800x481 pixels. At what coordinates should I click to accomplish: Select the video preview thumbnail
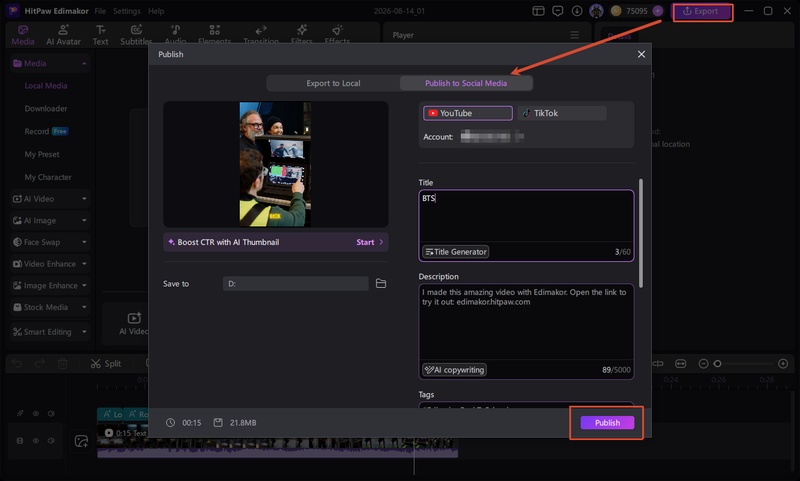point(275,164)
